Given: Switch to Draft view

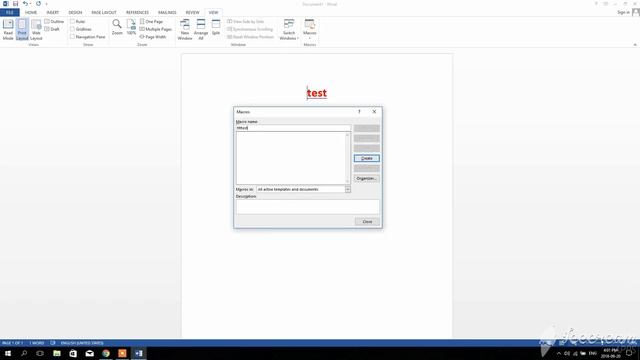Looking at the screenshot, I should tap(52, 29).
